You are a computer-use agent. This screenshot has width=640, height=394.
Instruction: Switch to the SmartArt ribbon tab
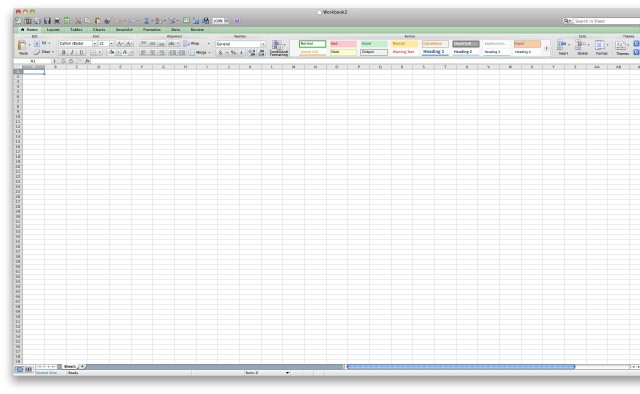(124, 30)
